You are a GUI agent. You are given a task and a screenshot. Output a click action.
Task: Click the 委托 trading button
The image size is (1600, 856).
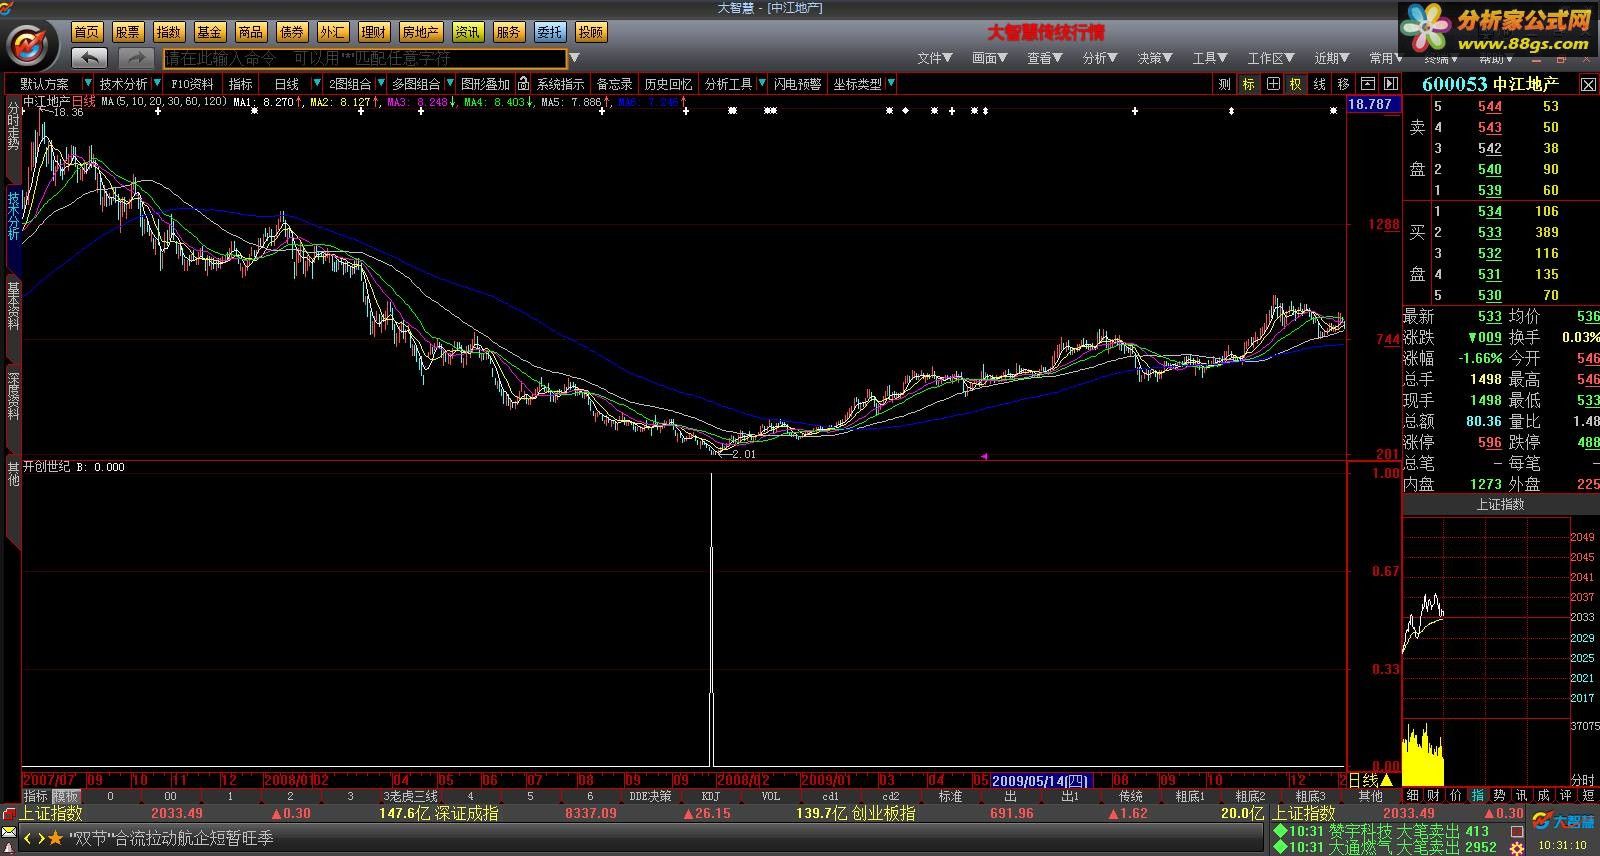click(x=549, y=32)
